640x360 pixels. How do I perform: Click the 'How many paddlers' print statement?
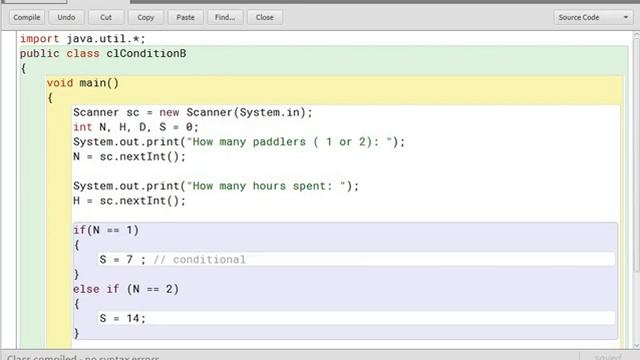pos(239,142)
